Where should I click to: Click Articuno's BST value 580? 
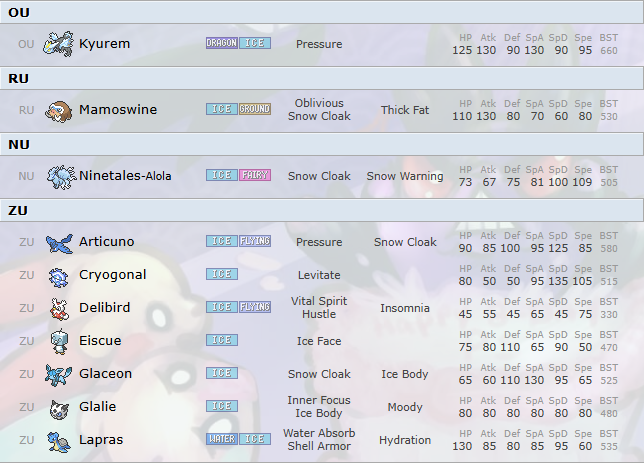(x=609, y=249)
